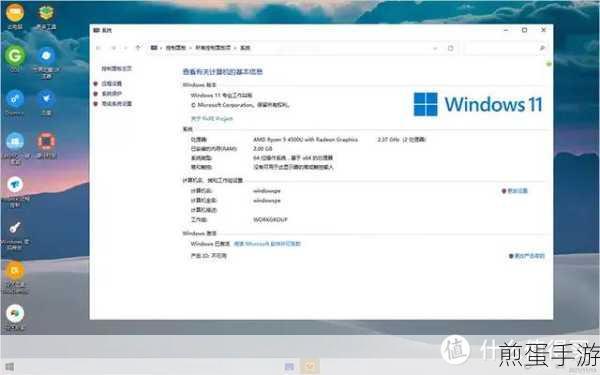The image size is (600, 375).
Task: Click the purple taskbar app icon
Action: (289, 367)
